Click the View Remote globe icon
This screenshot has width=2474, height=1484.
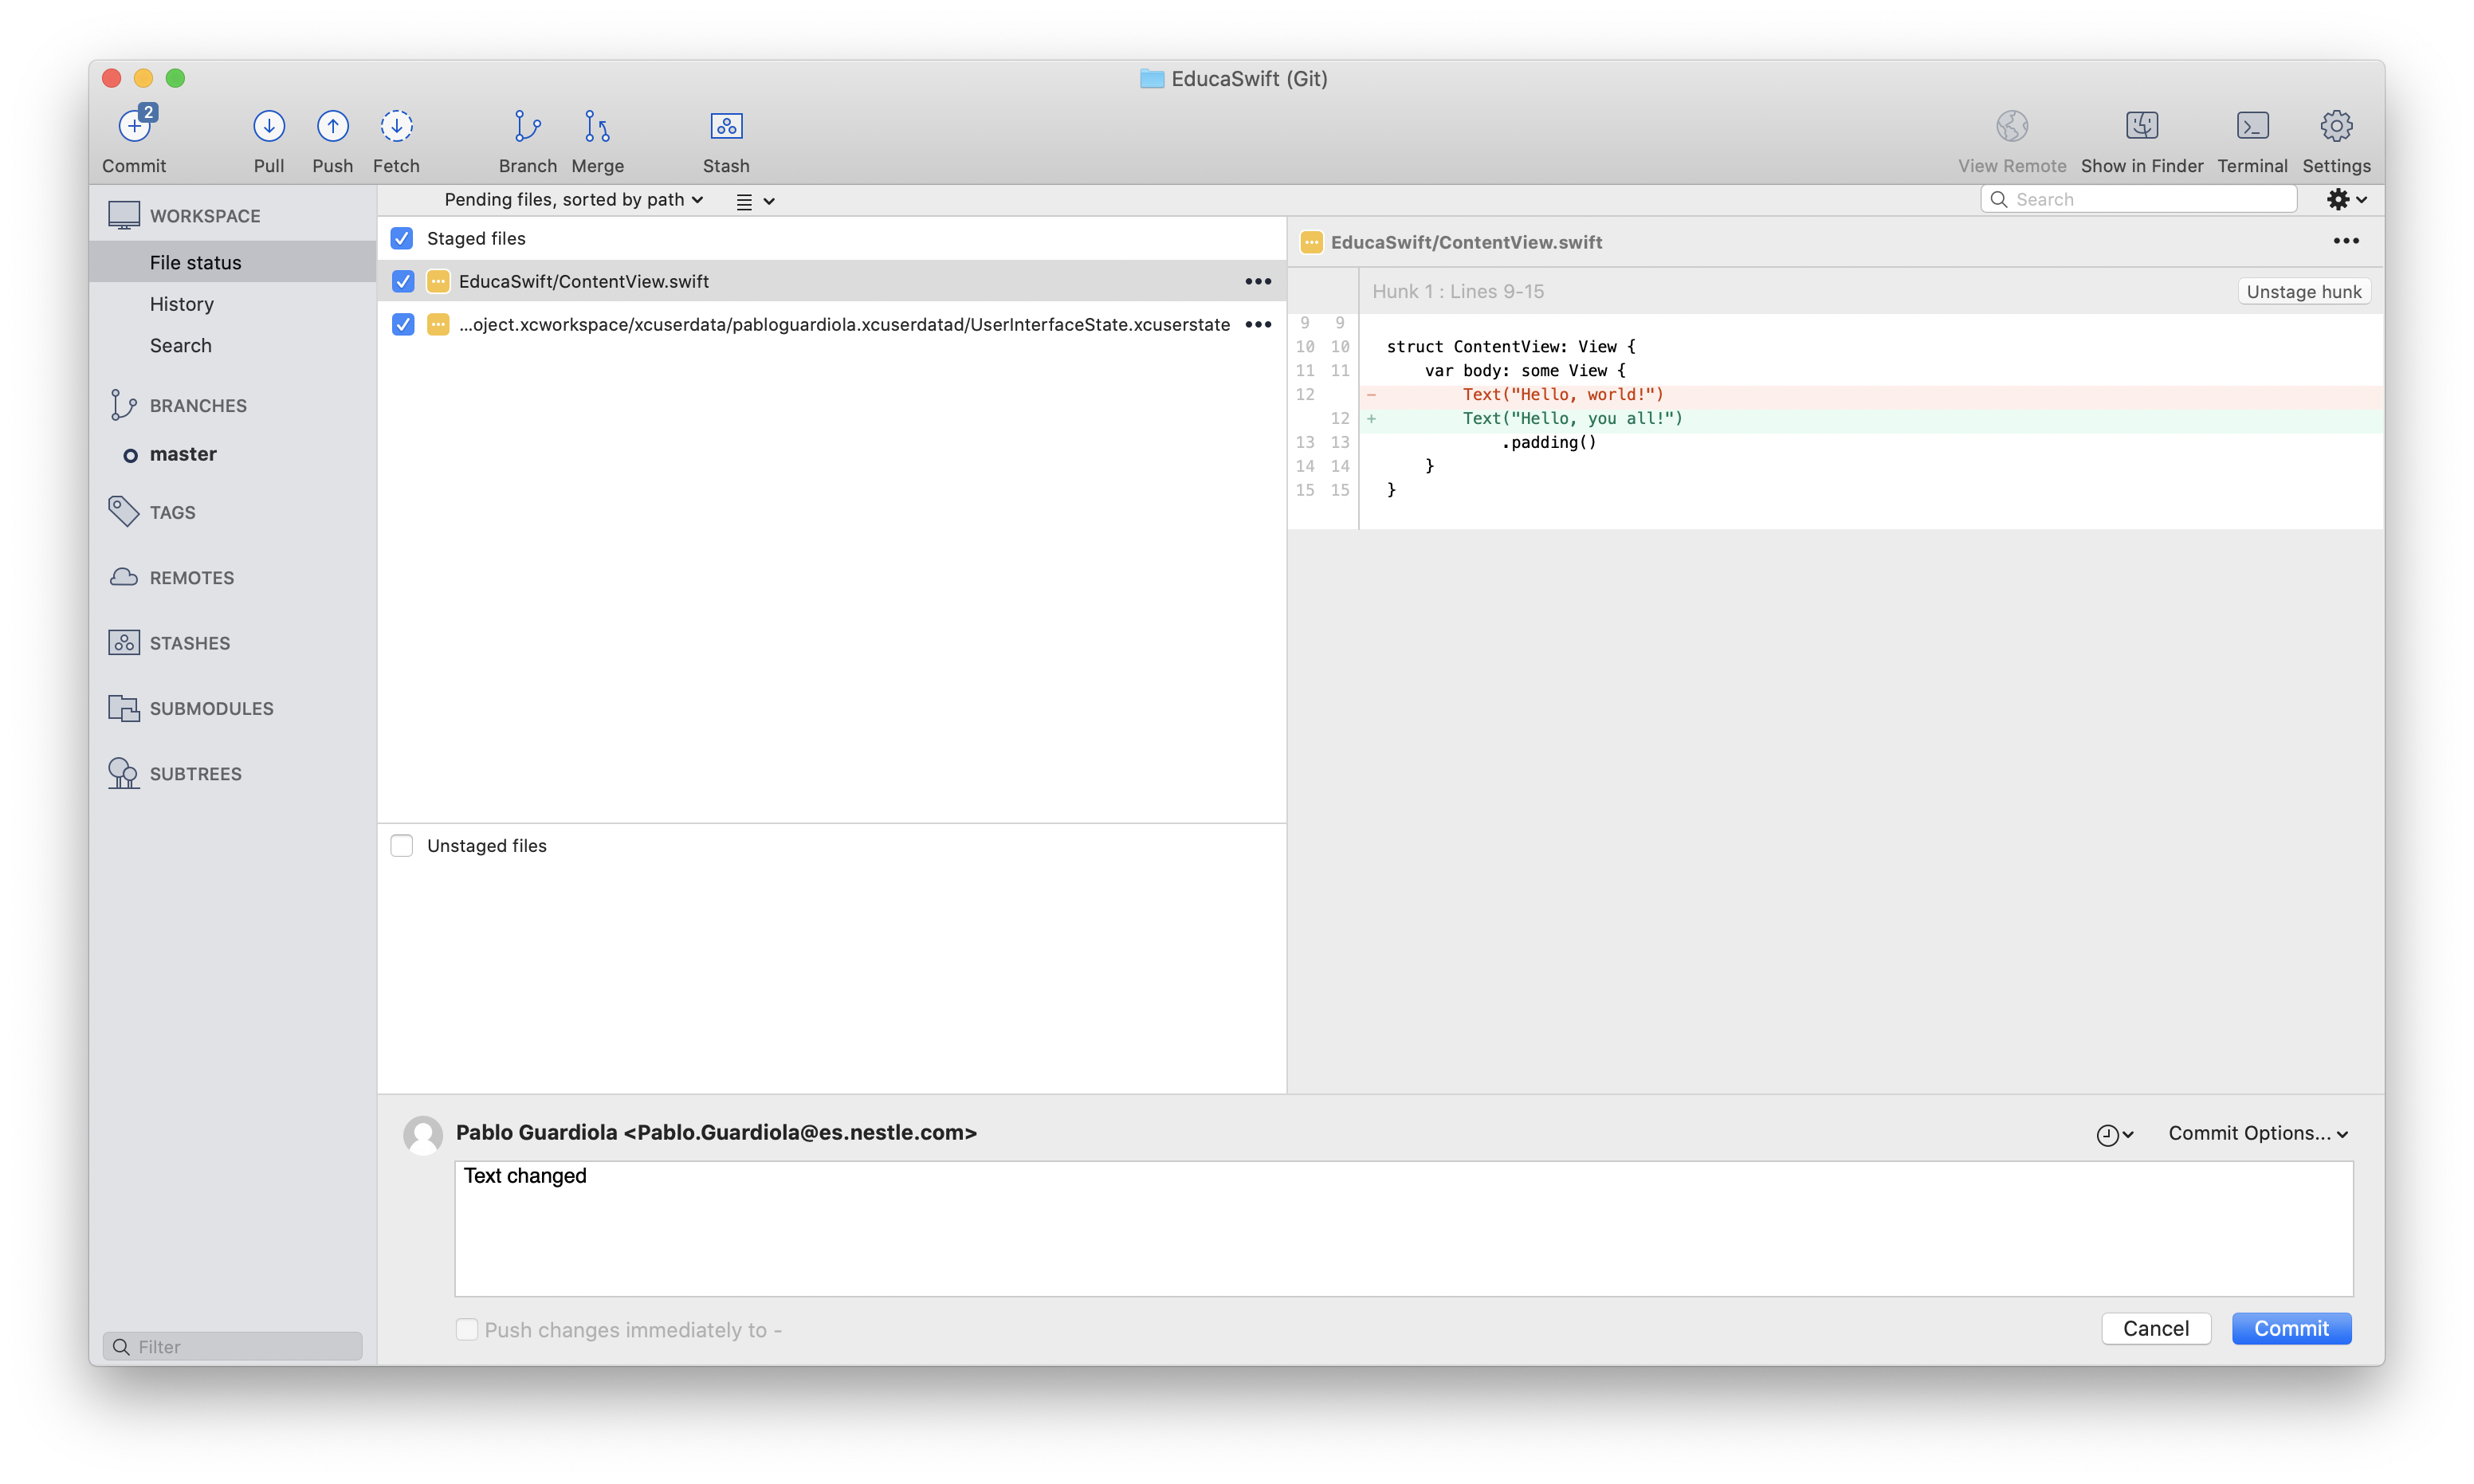click(x=2011, y=126)
